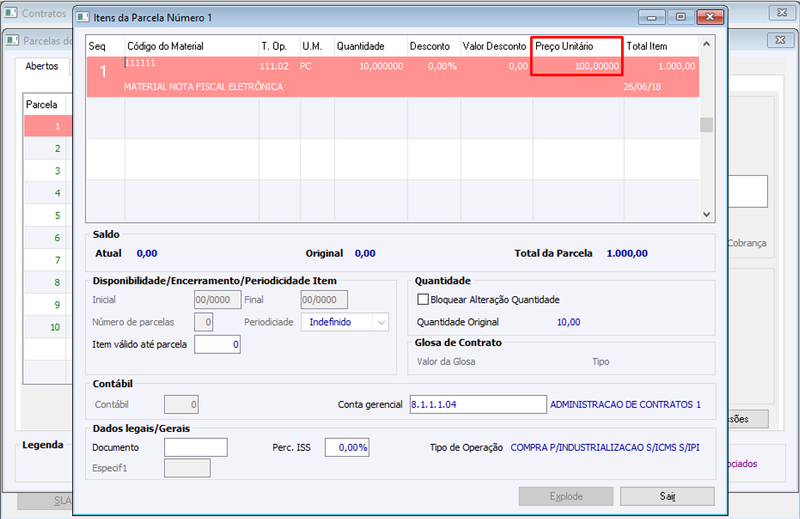Switch to the Abertos tab
The height and width of the screenshot is (519, 800).
[42, 66]
